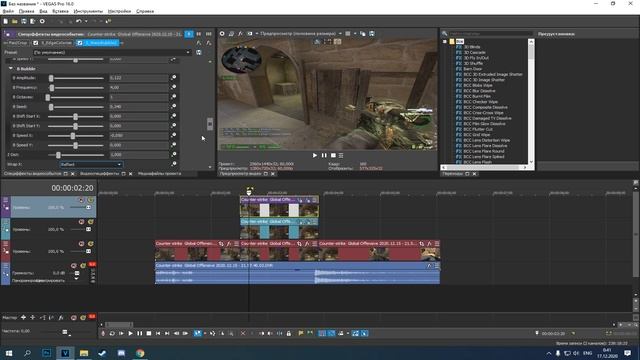Click the Event FX icon on the top clip
The height and width of the screenshot is (360, 640).
[x=308, y=200]
